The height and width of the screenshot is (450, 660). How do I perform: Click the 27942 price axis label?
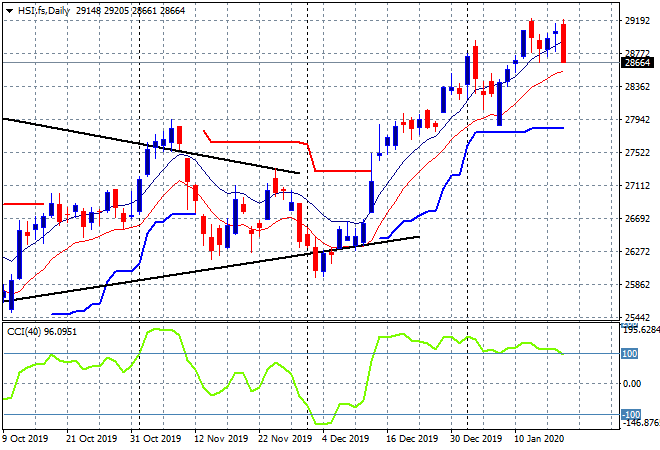pos(637,120)
